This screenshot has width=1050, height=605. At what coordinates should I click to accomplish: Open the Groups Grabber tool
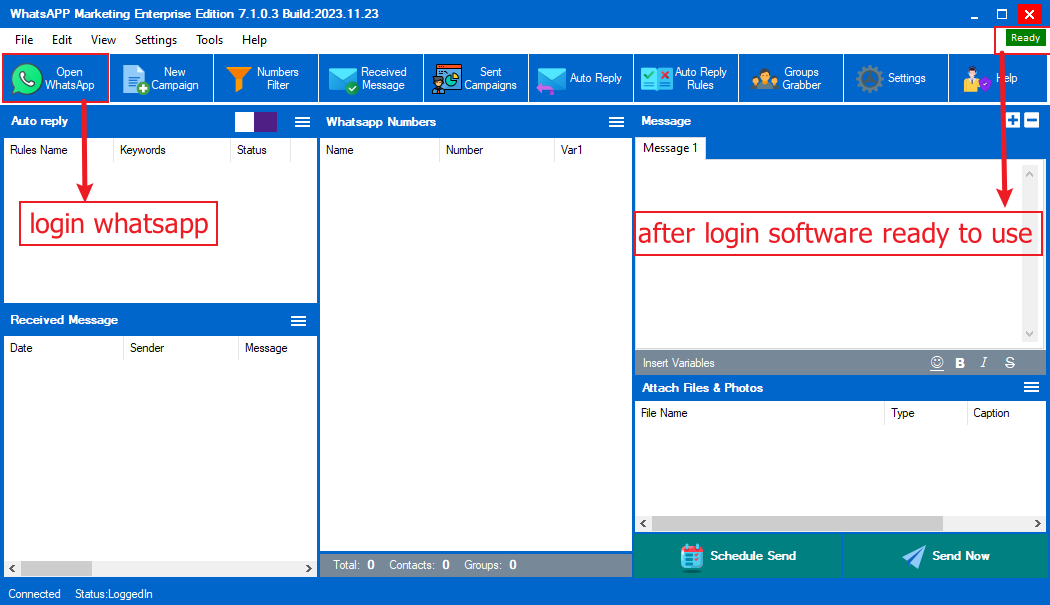coord(787,78)
